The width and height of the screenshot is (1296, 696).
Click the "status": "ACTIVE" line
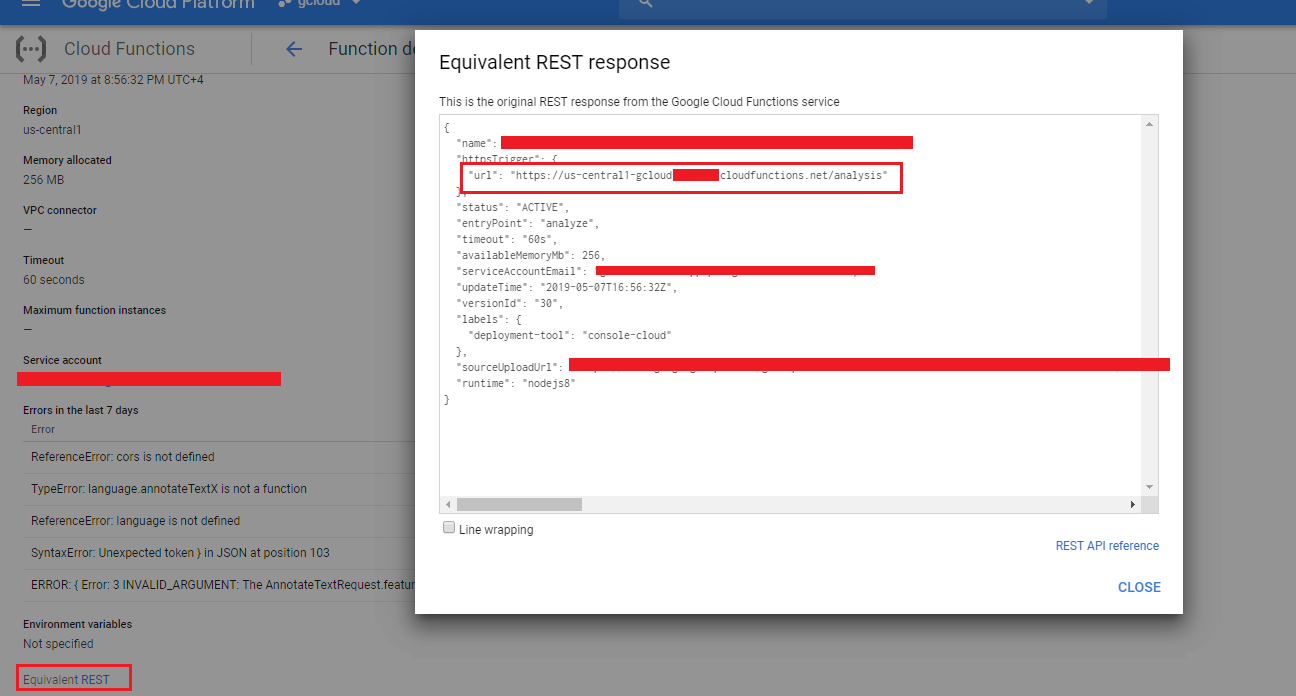coord(512,207)
